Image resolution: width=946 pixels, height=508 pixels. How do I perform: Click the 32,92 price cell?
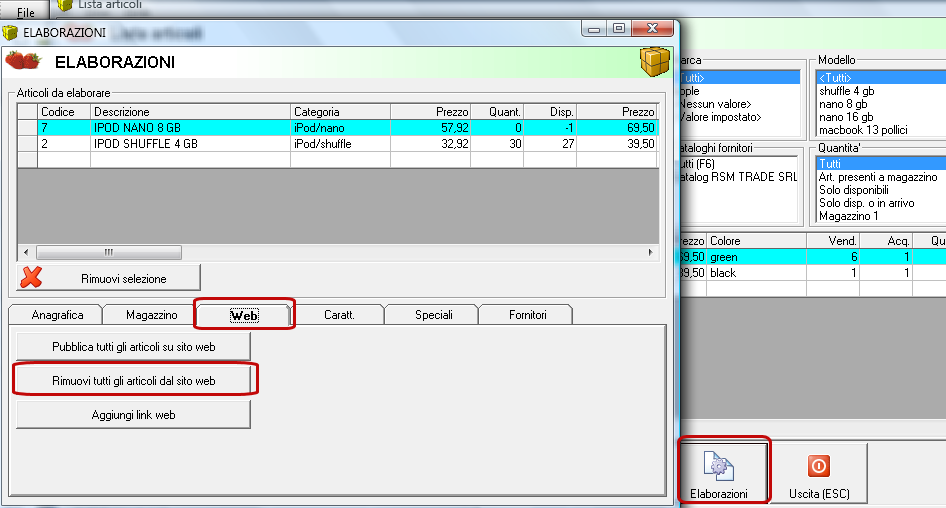[x=431, y=144]
